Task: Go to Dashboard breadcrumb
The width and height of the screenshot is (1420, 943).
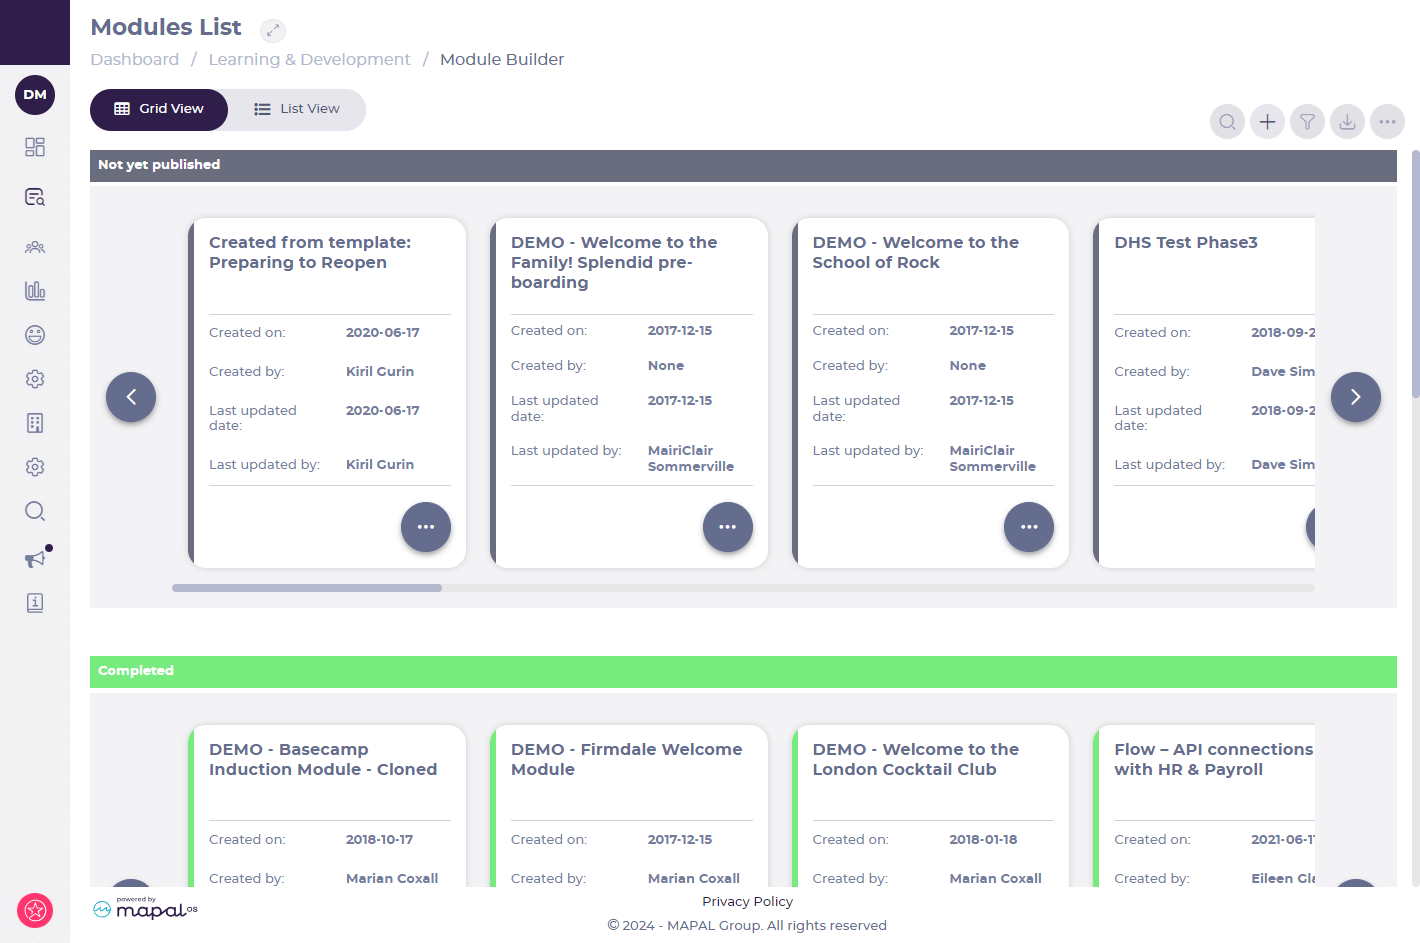Action: point(135,59)
